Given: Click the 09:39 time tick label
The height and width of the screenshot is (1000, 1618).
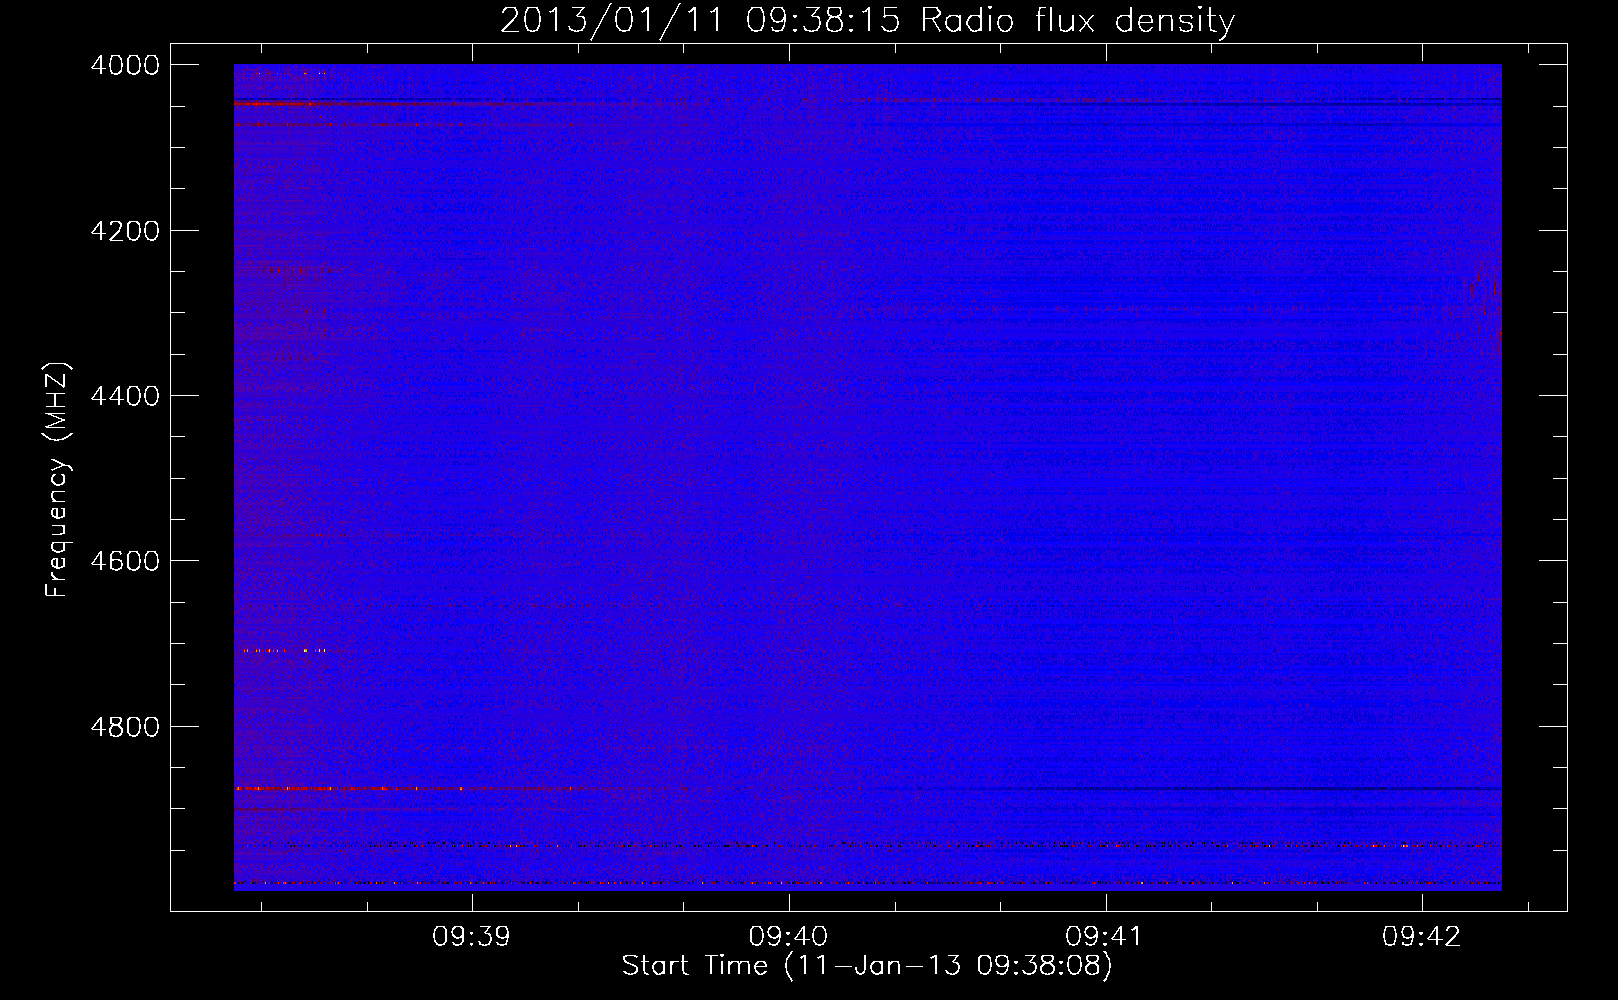Looking at the screenshot, I should [471, 937].
